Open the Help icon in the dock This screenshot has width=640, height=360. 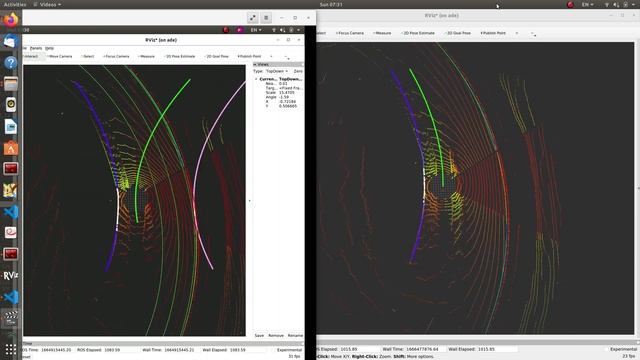pos(11,62)
